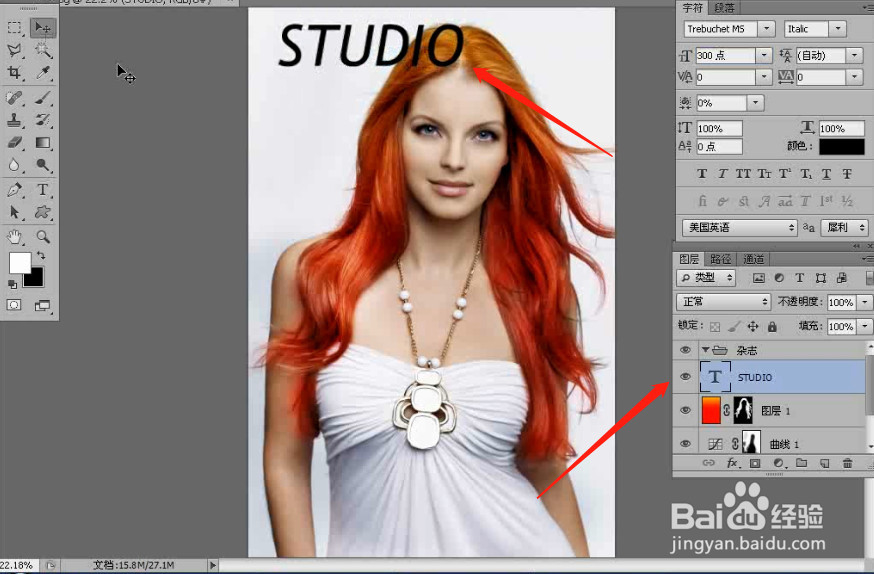
Task: Toggle Underline text style
Action: [826, 174]
